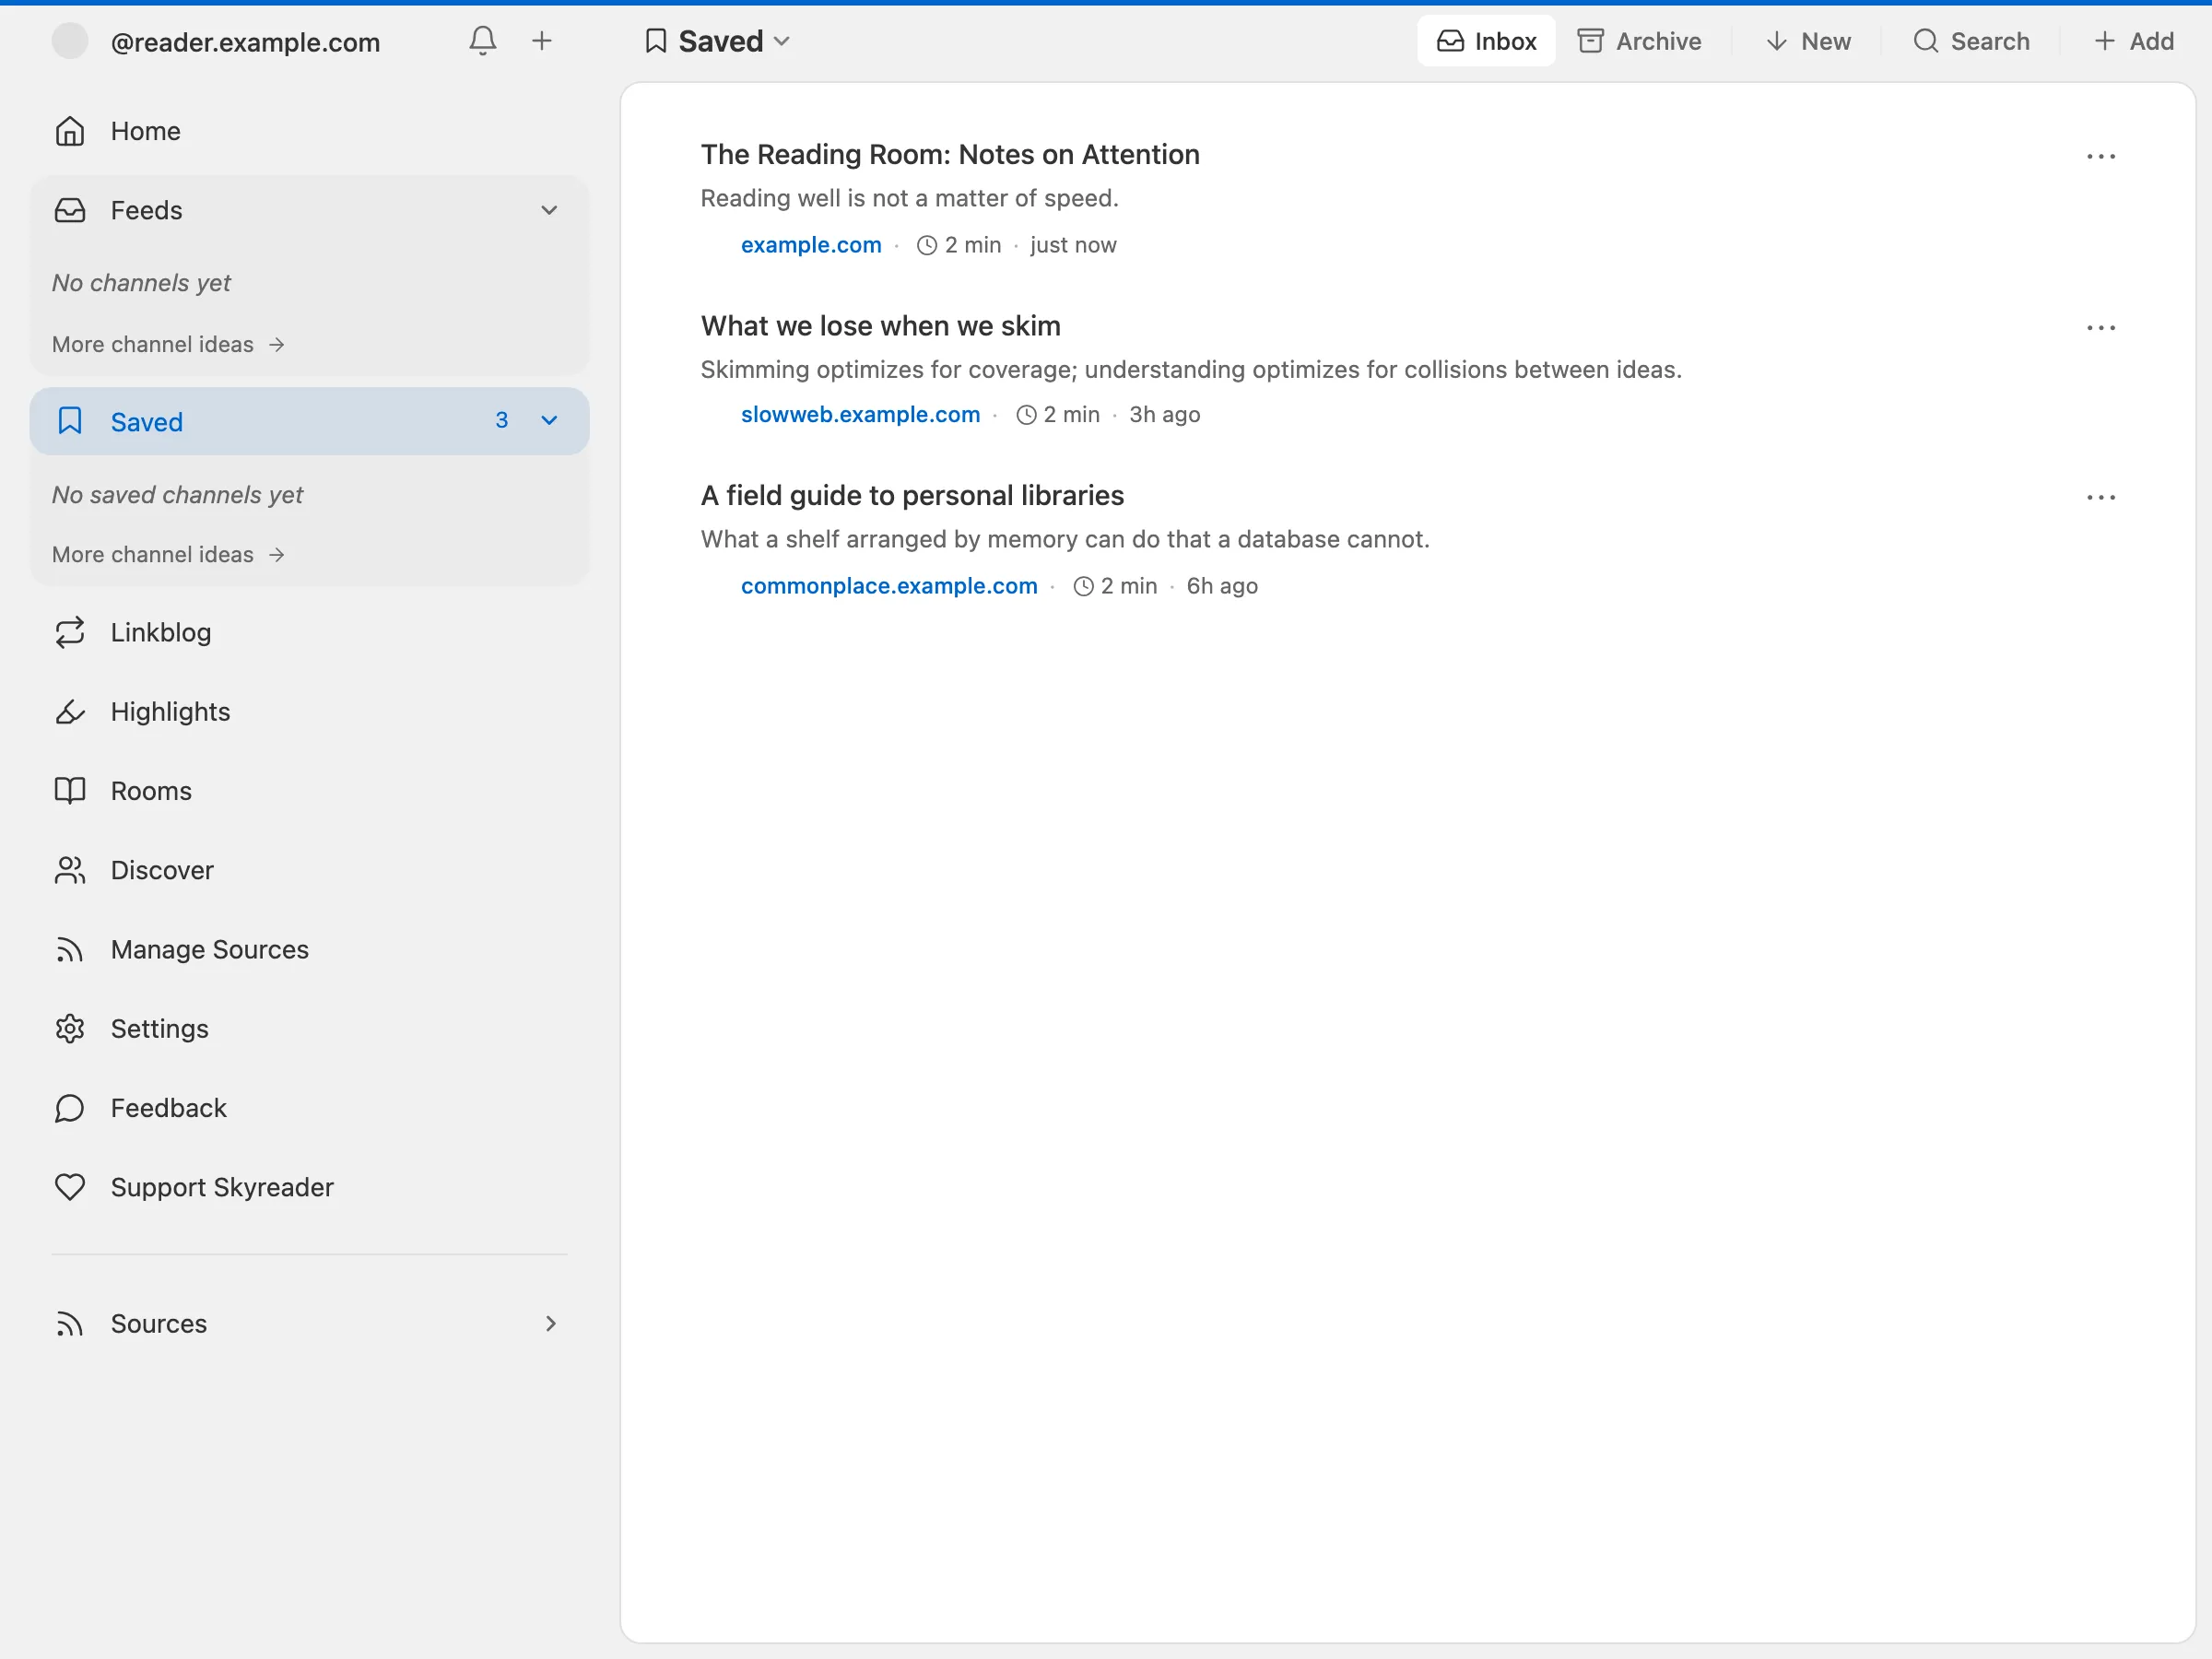Image resolution: width=2212 pixels, height=1659 pixels.
Task: Click Support Skyreader heart item
Action: pyautogui.click(x=309, y=1187)
